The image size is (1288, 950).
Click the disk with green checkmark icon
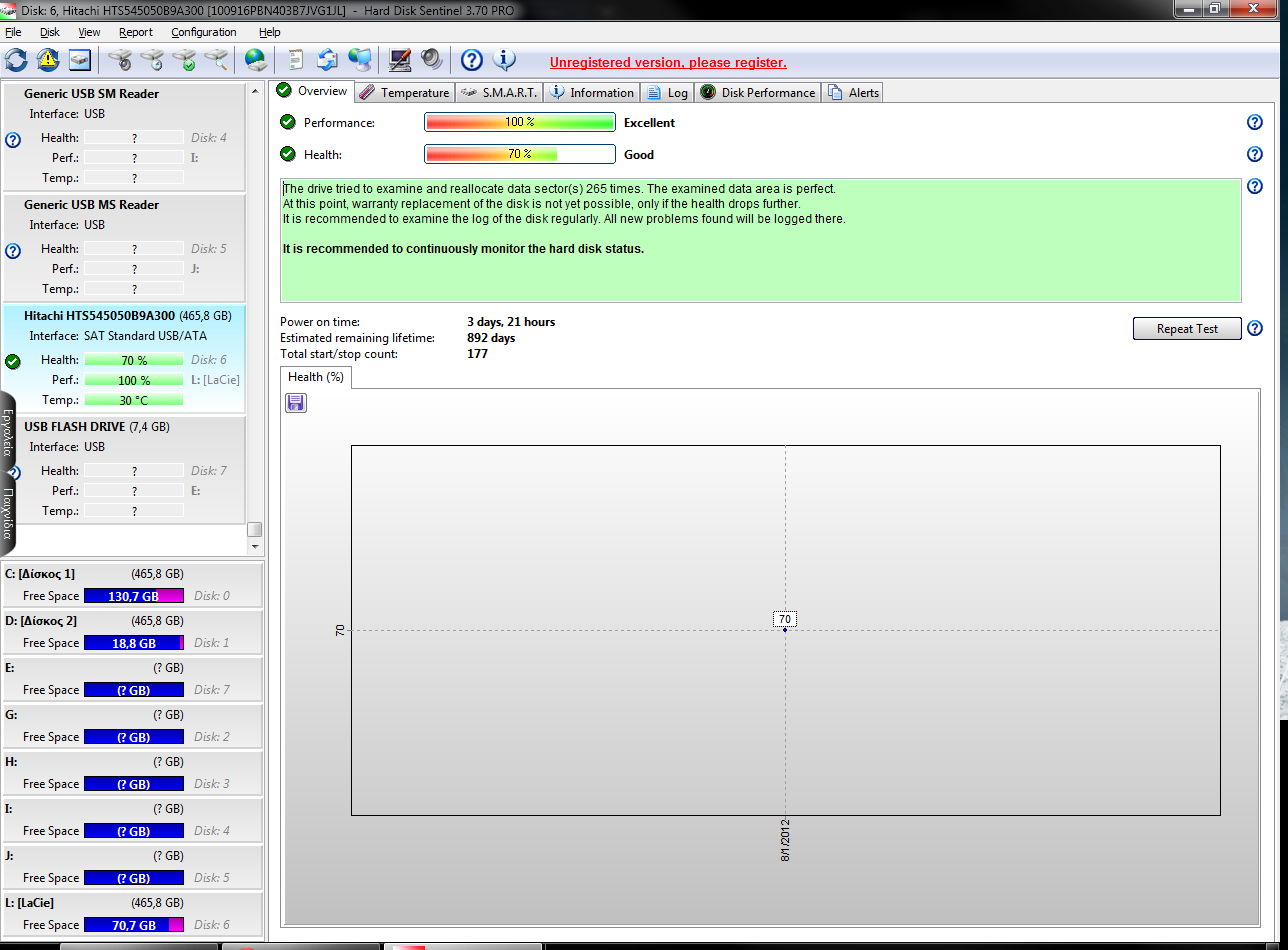pos(185,60)
